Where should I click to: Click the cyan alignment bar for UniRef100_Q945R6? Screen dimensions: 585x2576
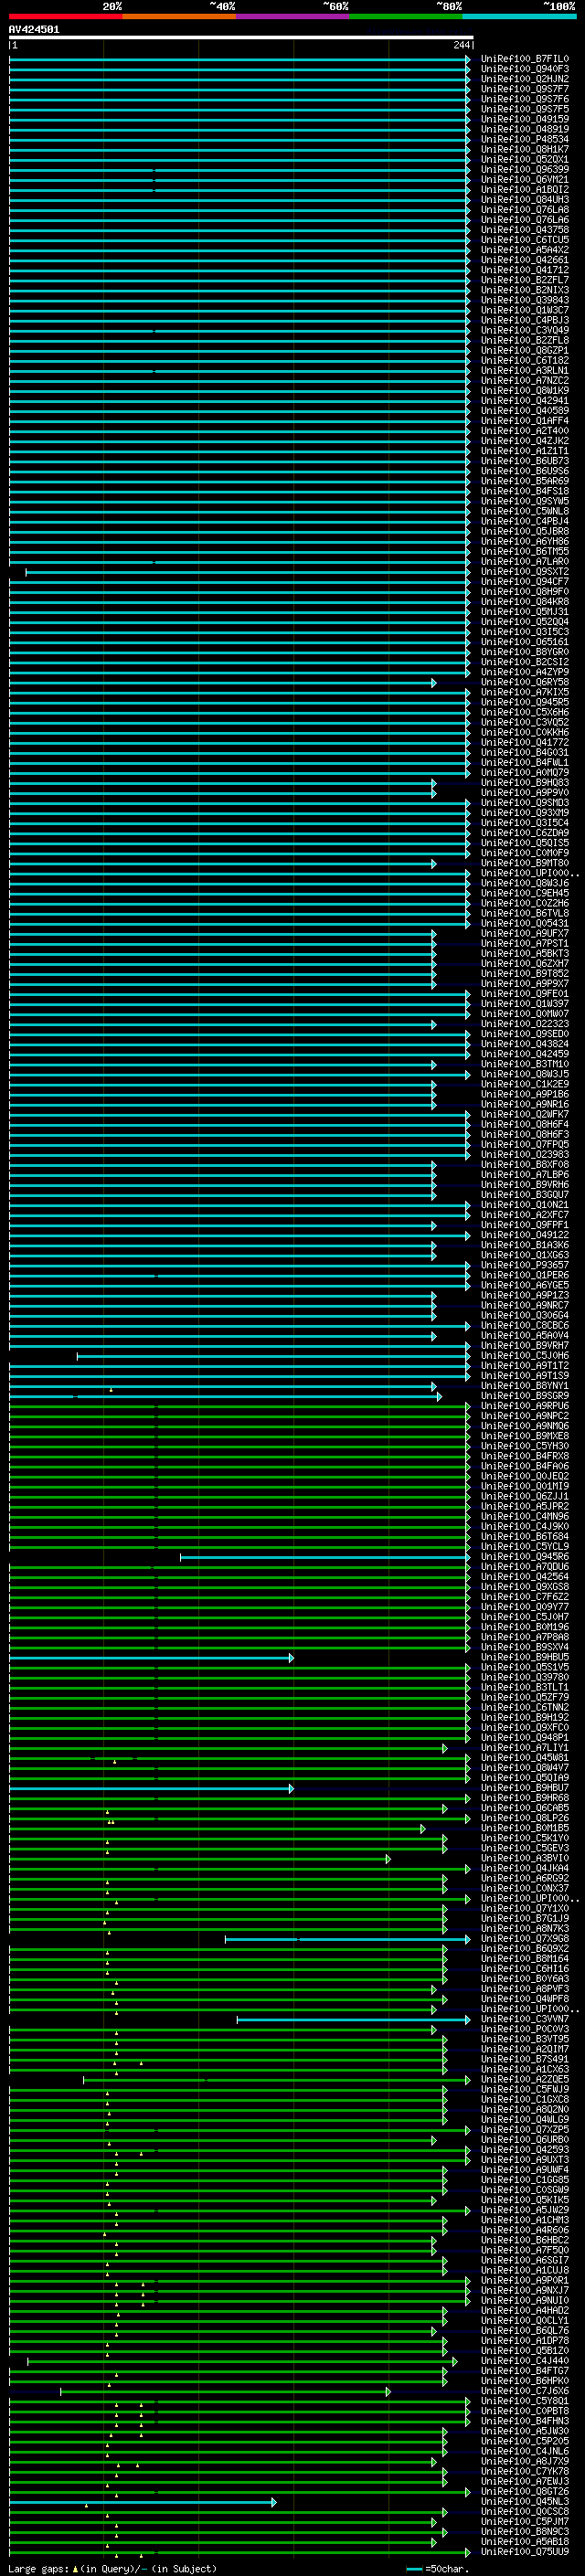(325, 1557)
